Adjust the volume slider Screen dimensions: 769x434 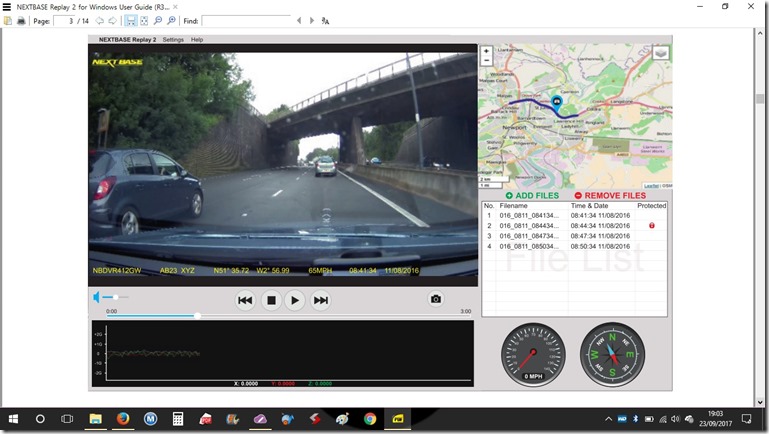tap(116, 297)
